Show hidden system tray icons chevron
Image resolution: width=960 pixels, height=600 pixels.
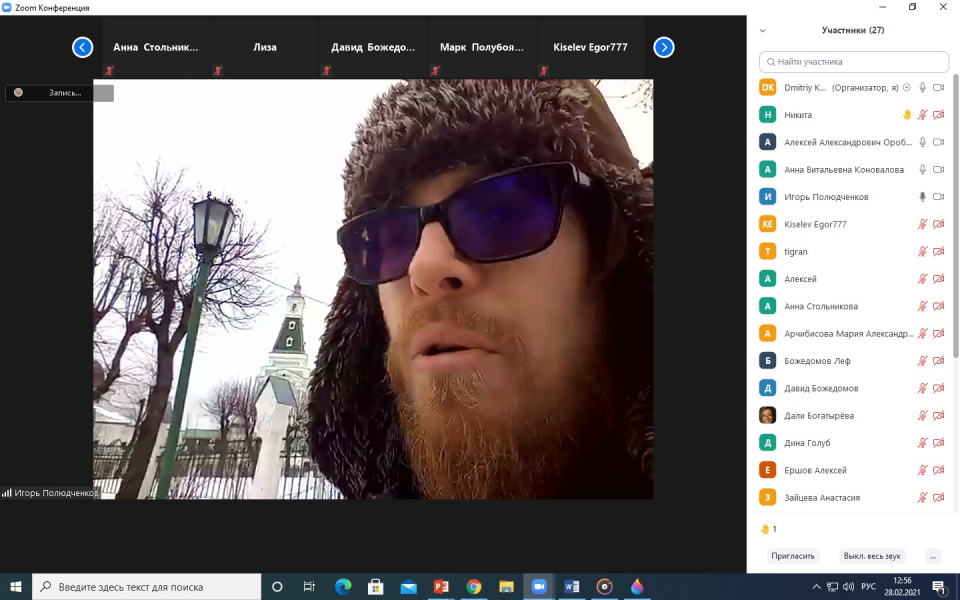pyautogui.click(x=816, y=587)
